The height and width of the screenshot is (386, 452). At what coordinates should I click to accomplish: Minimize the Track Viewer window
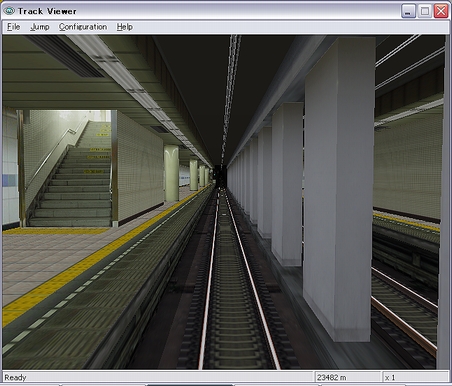tap(408, 11)
